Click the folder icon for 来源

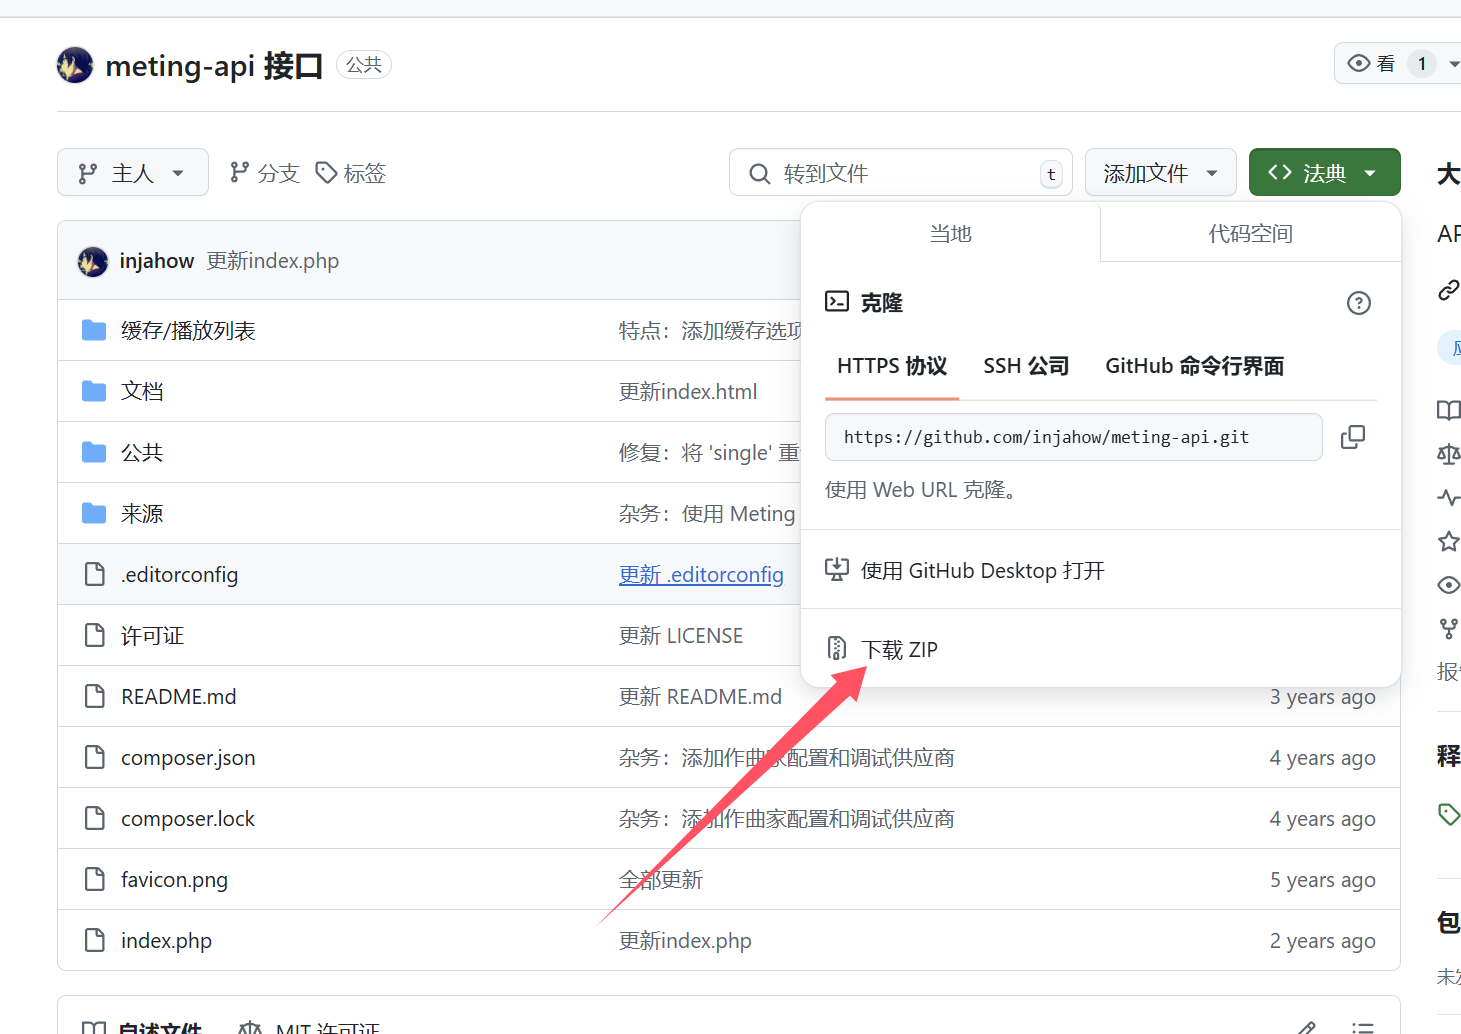(x=94, y=513)
